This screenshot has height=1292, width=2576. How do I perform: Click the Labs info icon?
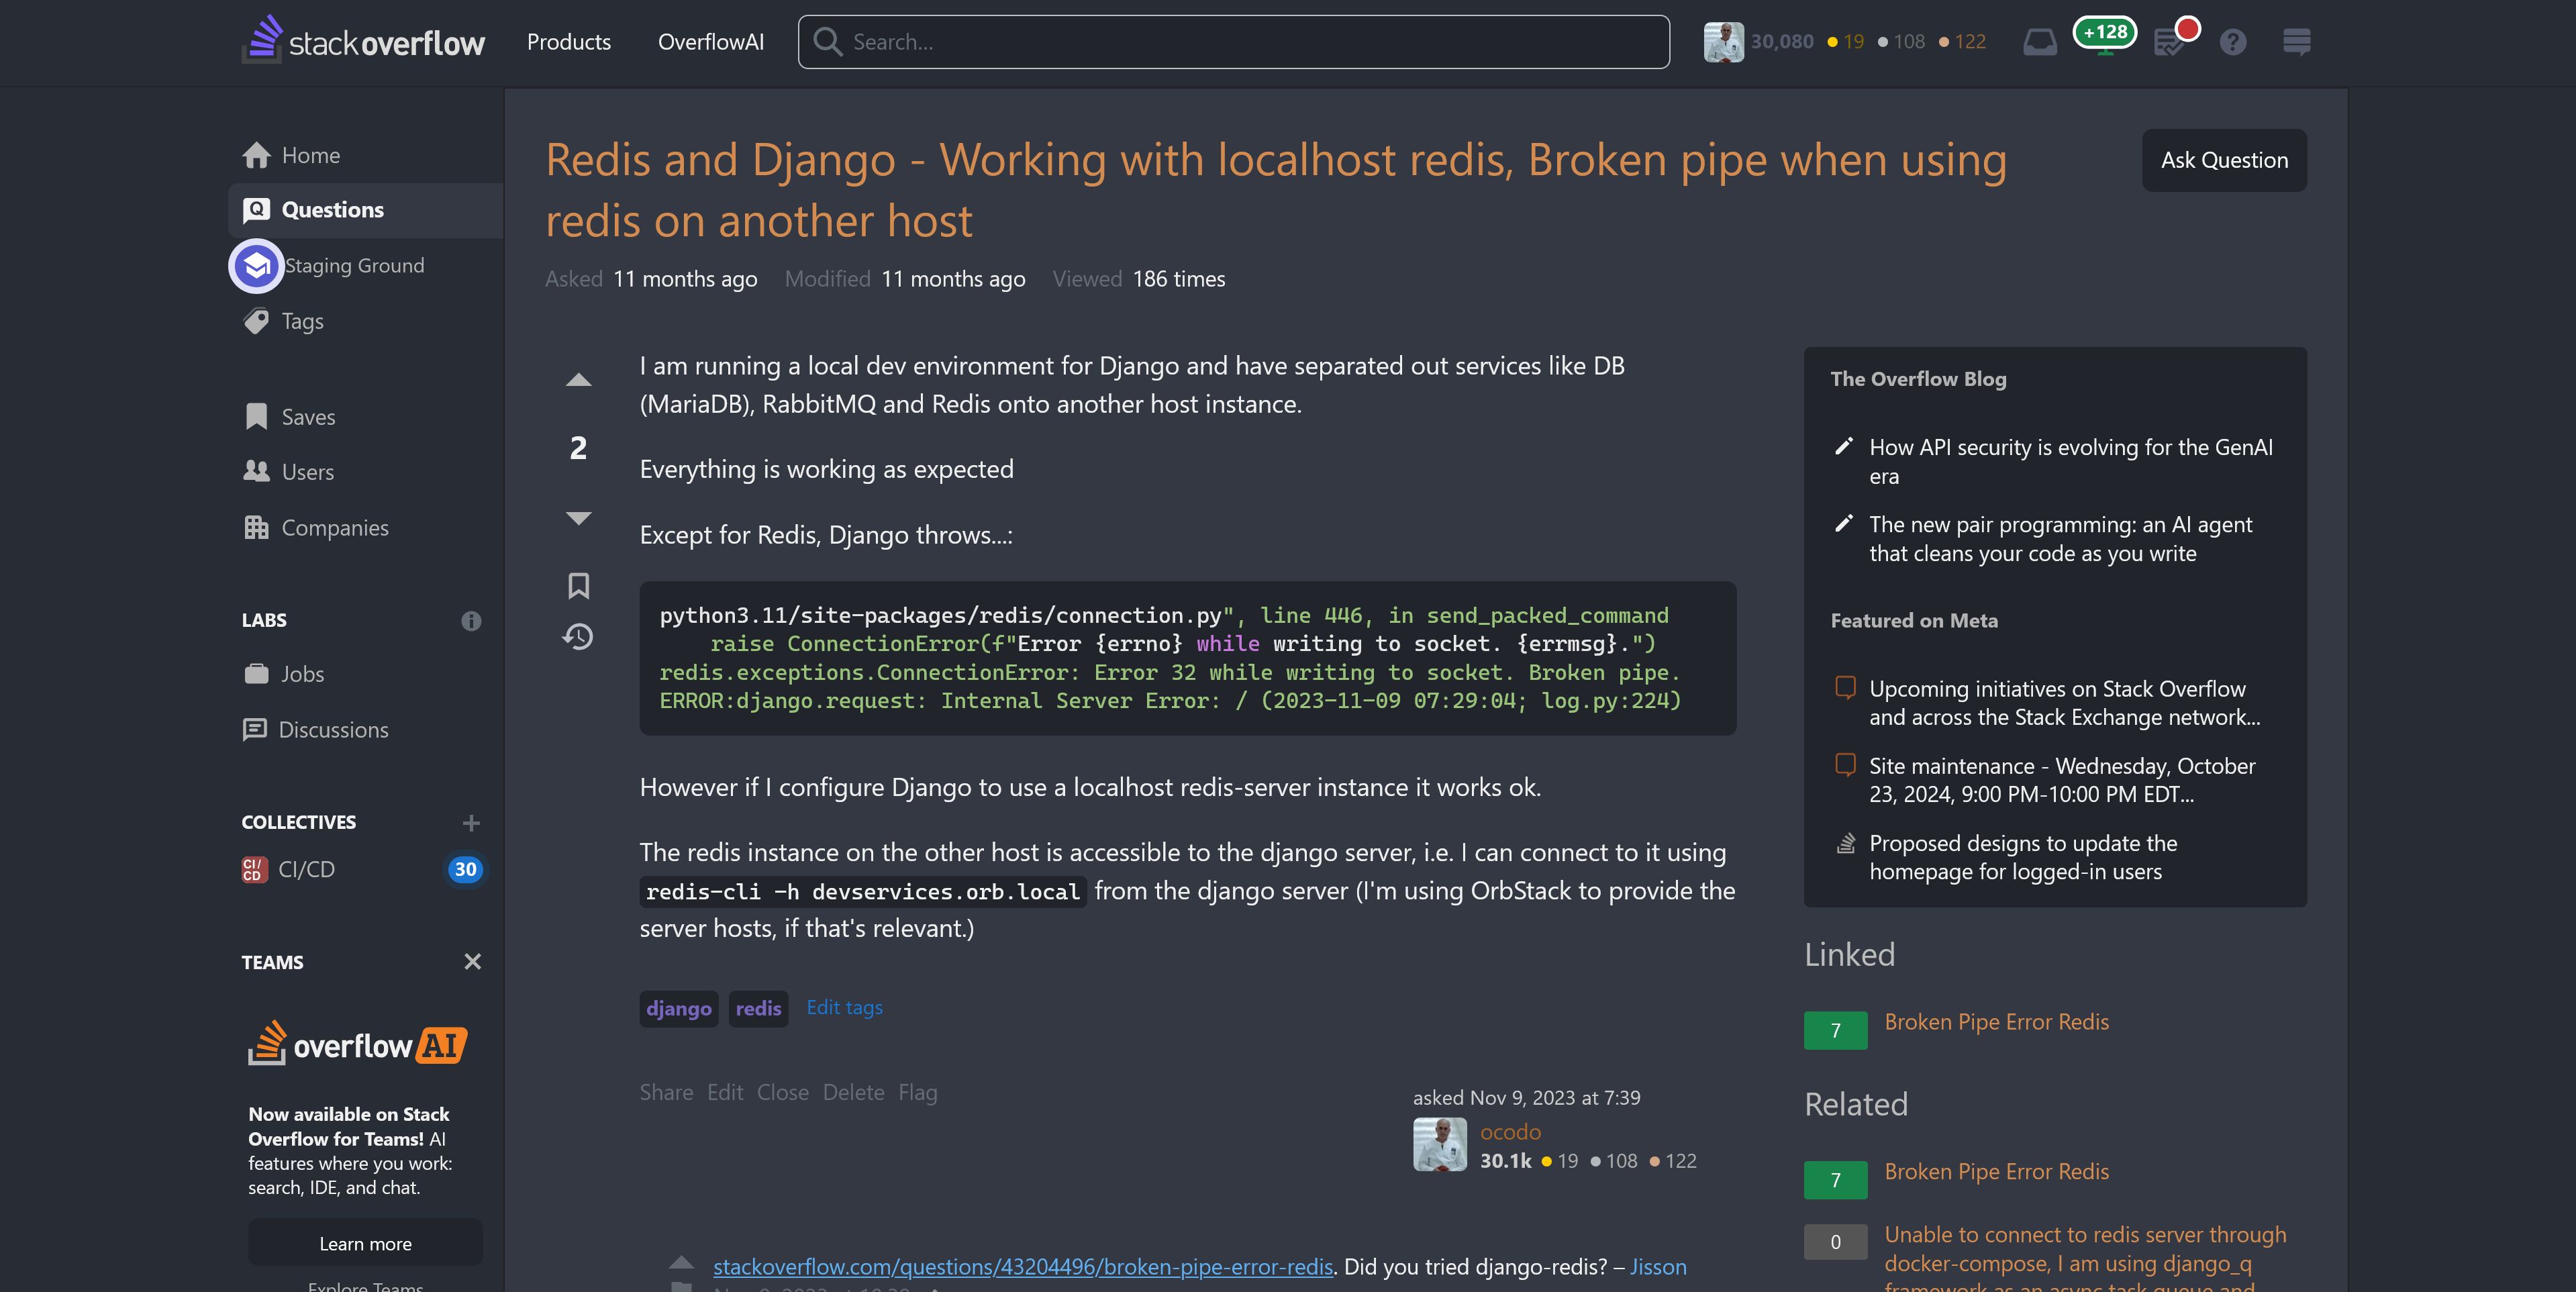471,621
